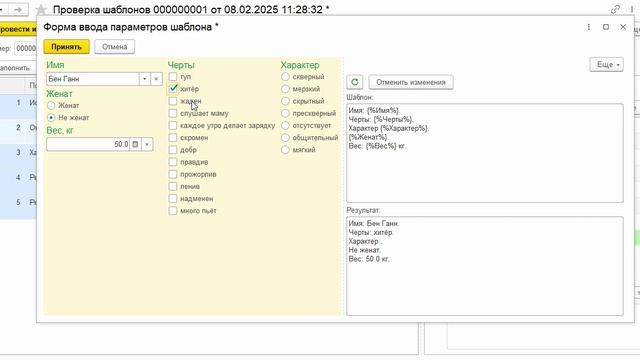Add window to favorites with star icon

(x=41, y=9)
